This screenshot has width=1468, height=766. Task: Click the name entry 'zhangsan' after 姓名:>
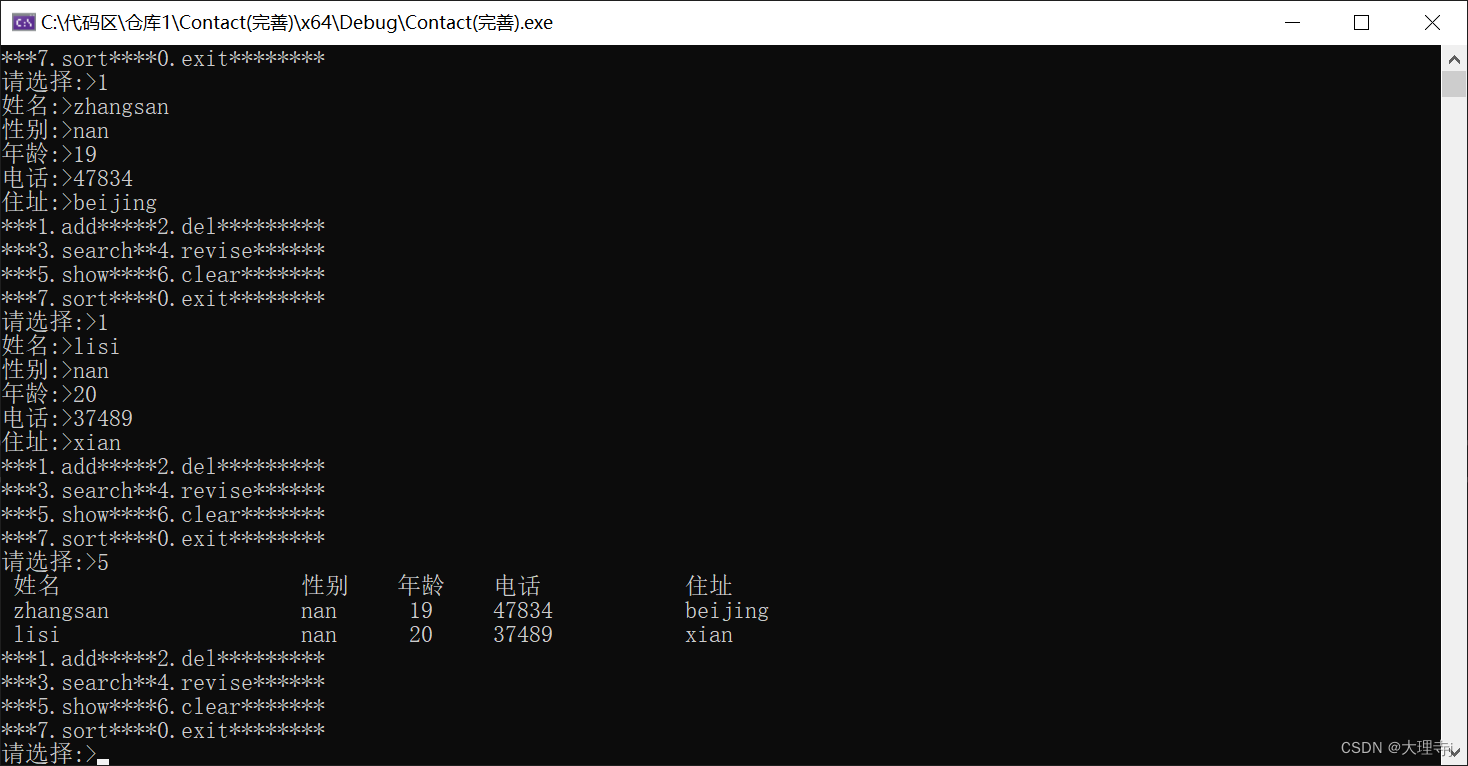pyautogui.click(x=121, y=107)
